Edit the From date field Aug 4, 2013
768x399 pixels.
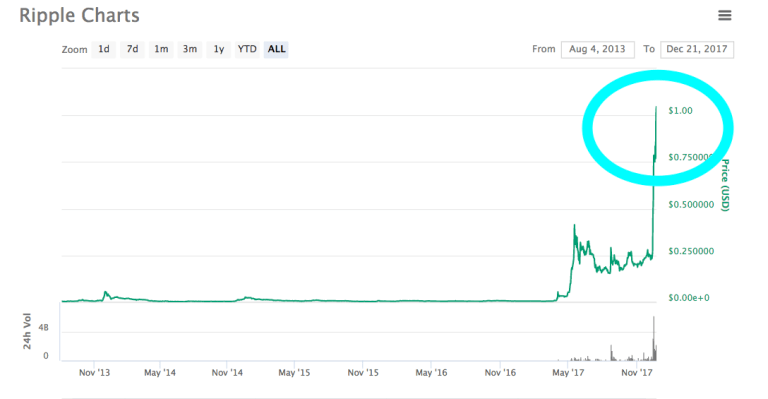tap(598, 49)
